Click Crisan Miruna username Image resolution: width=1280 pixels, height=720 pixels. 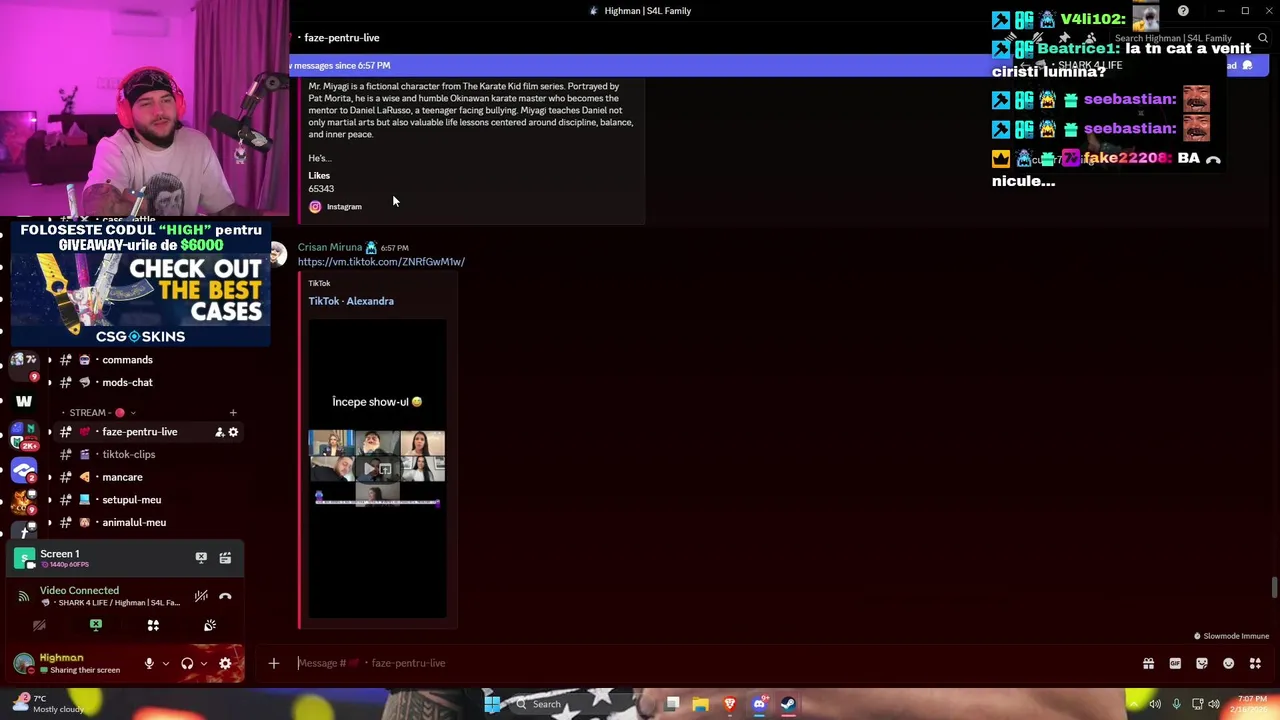(330, 247)
